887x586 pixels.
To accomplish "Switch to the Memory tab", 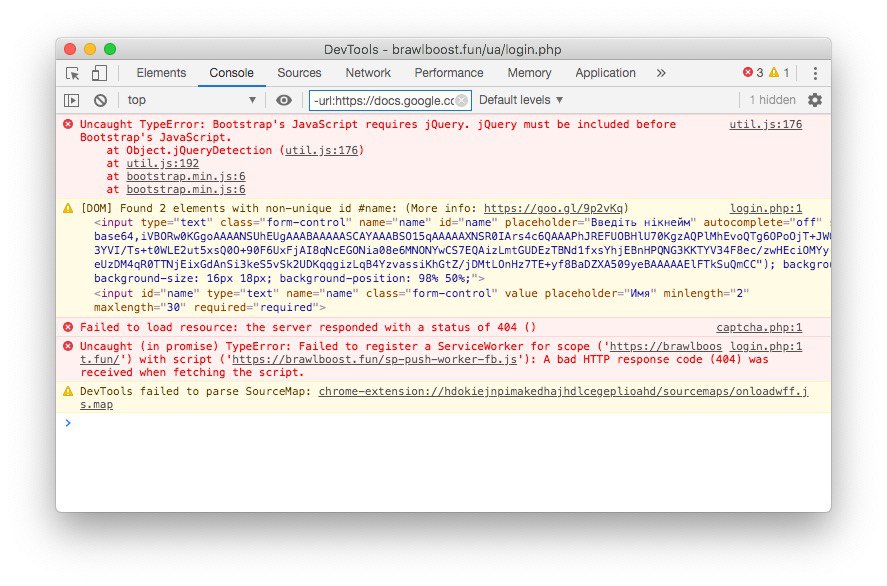I will coord(529,73).
